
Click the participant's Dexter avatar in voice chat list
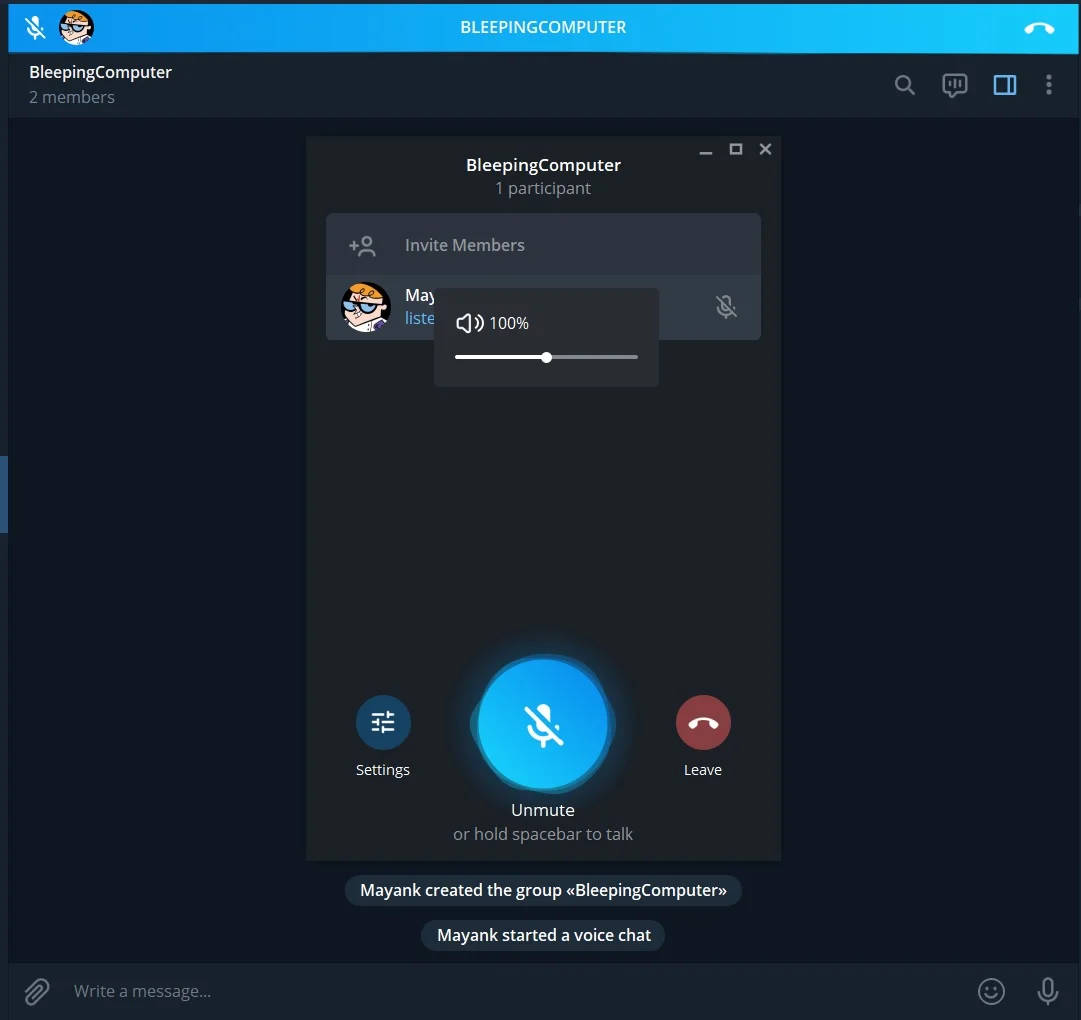coord(366,307)
